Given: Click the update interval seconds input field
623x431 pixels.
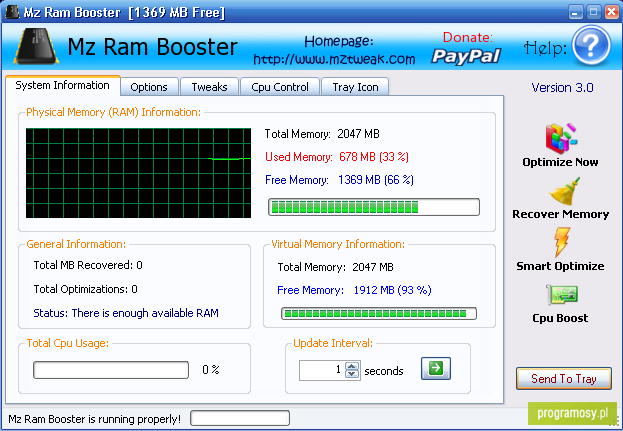Looking at the screenshot, I should coord(322,370).
